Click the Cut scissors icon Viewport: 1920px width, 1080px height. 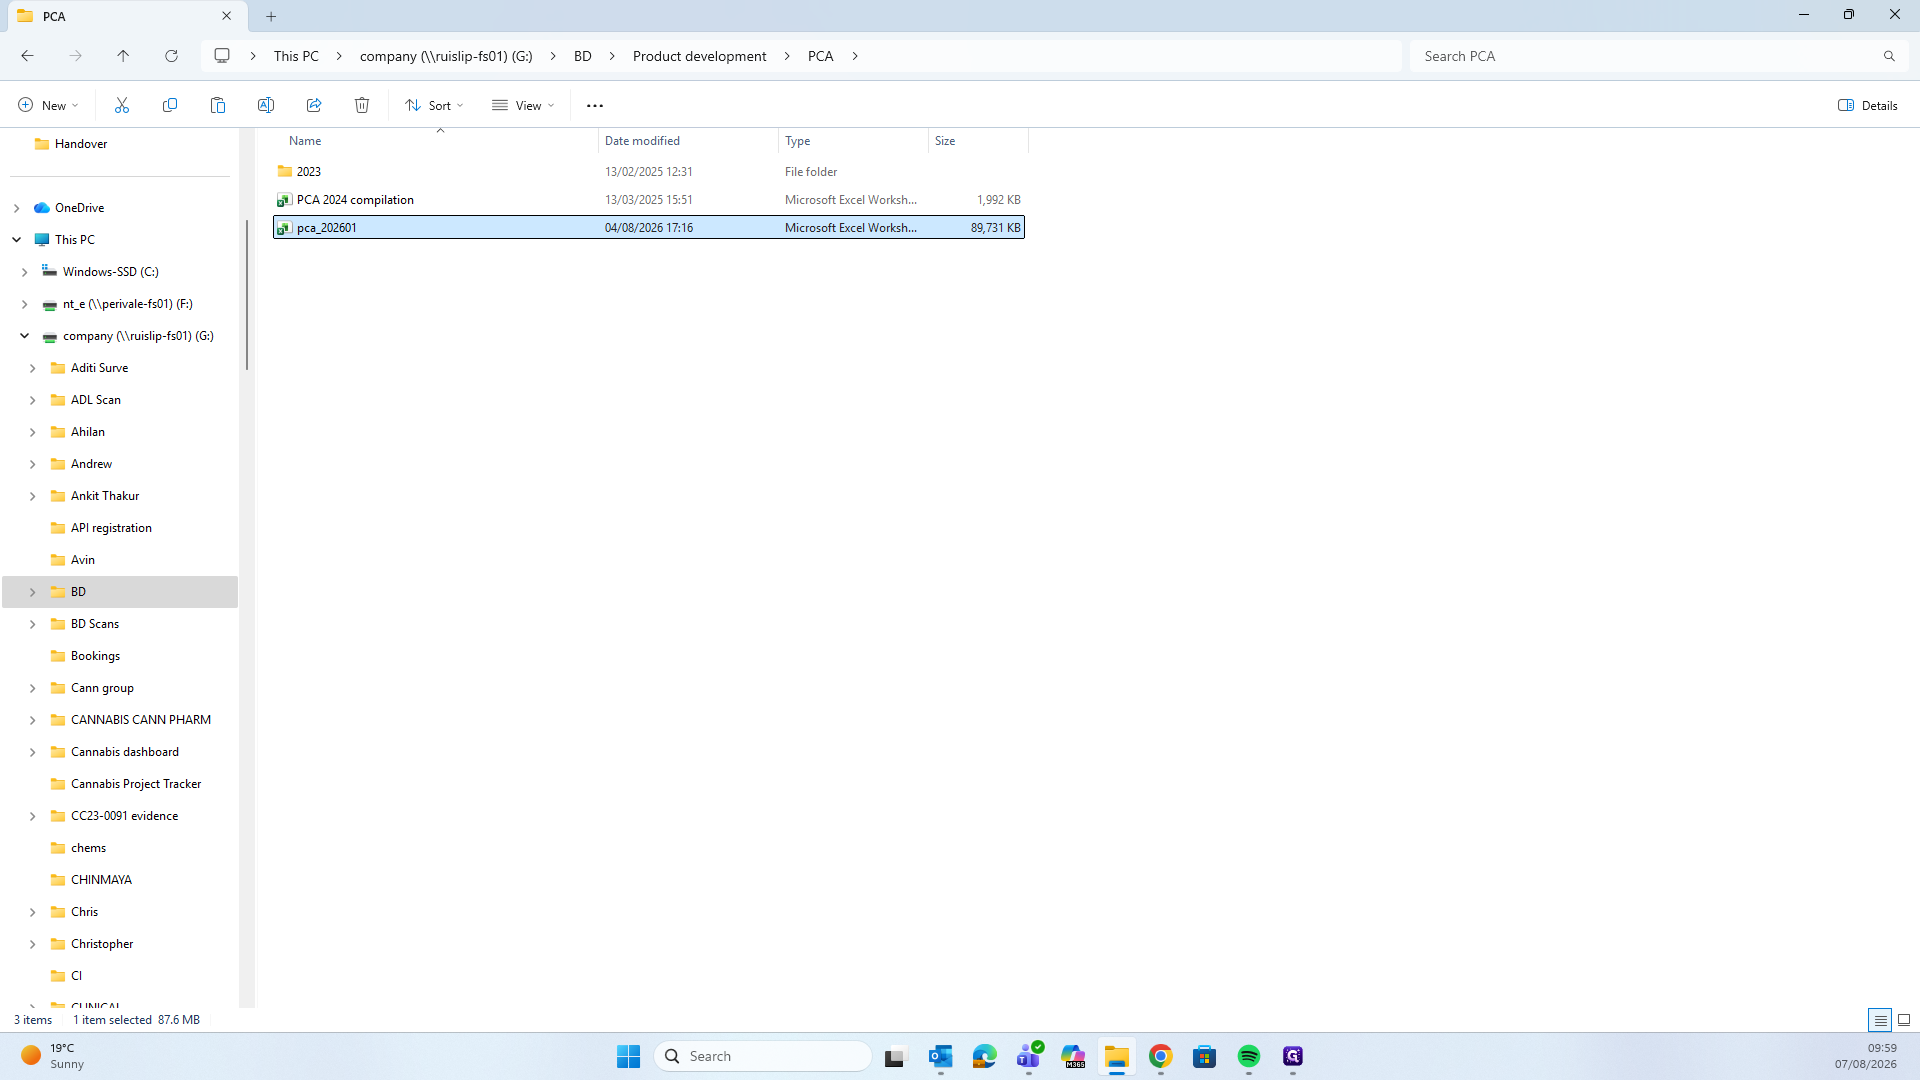pyautogui.click(x=122, y=105)
